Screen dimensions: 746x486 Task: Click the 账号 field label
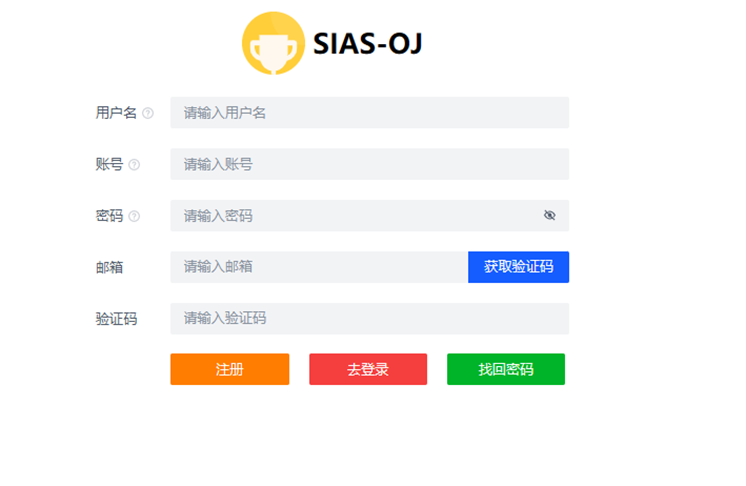coord(109,164)
